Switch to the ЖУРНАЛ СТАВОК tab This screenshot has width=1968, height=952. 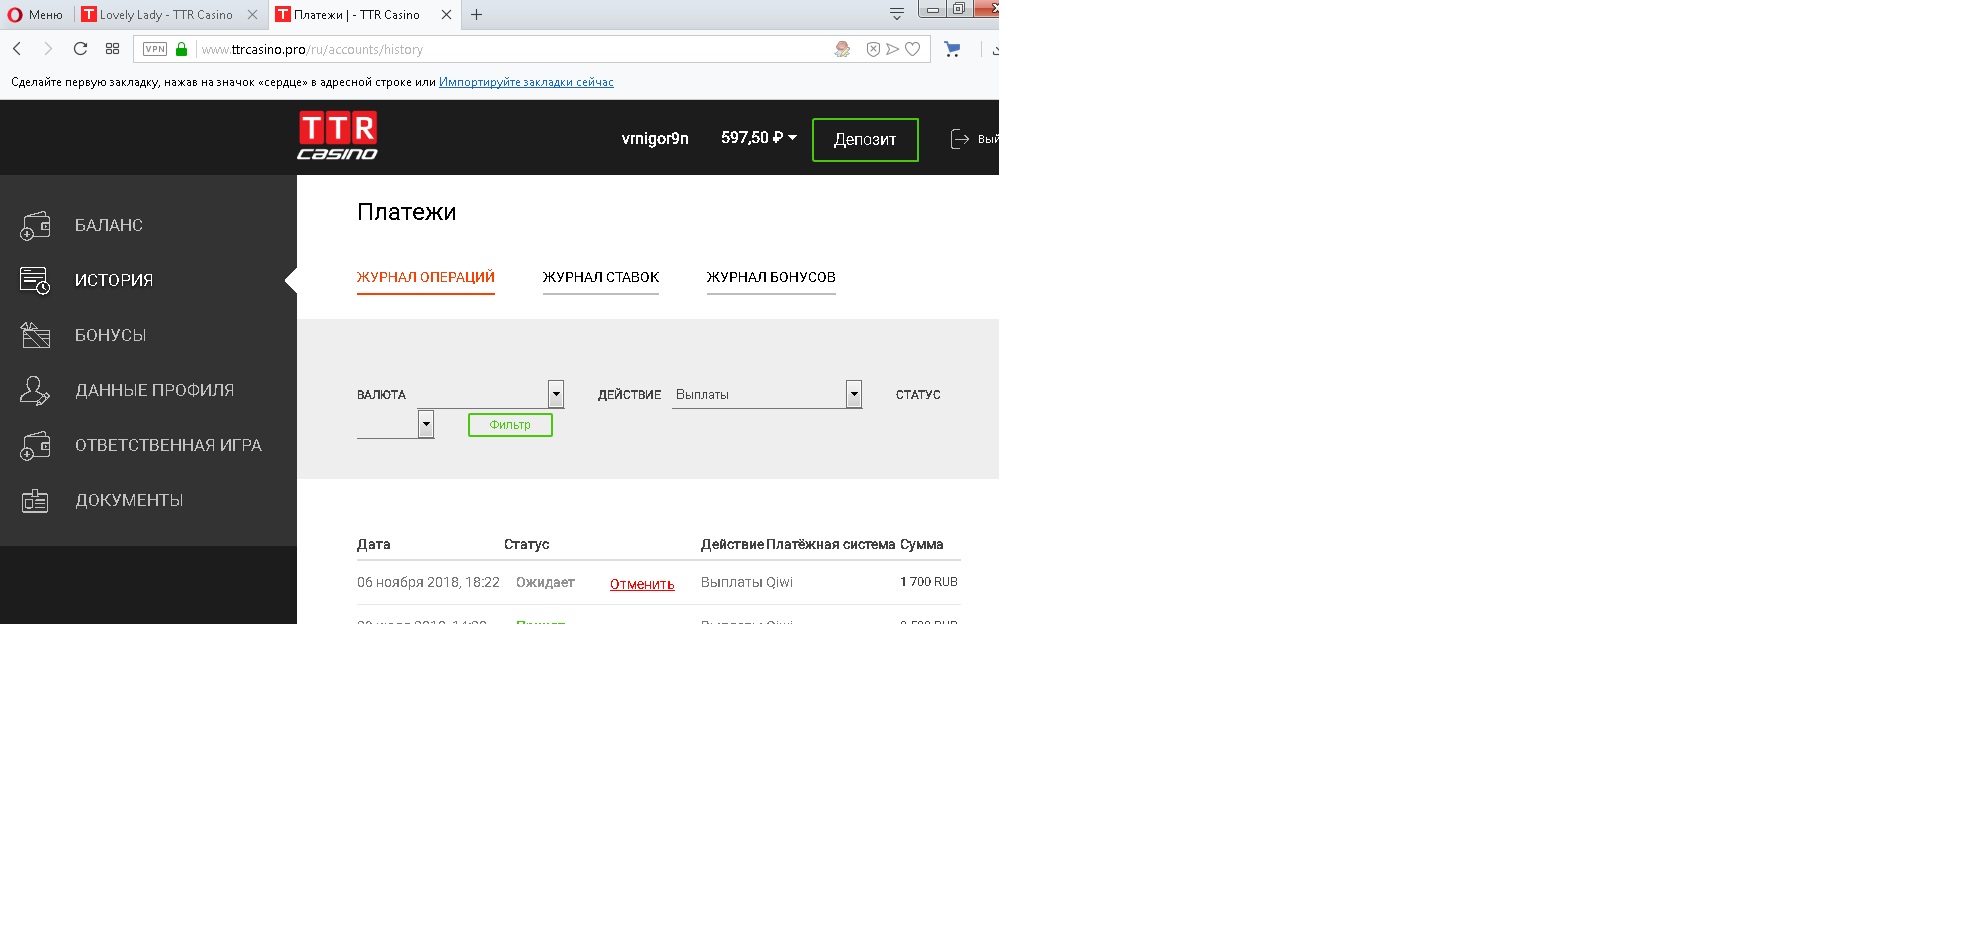click(601, 278)
